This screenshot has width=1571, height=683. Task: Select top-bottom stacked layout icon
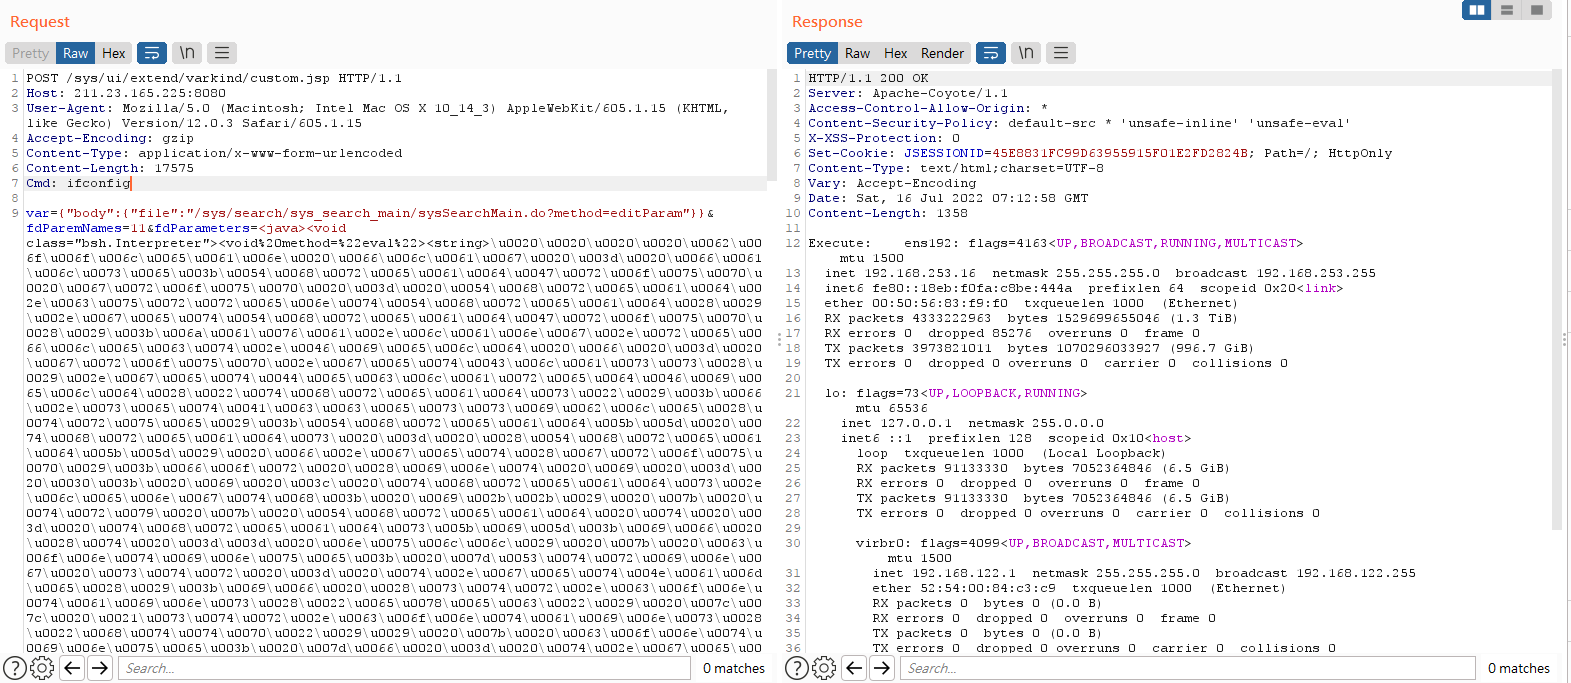pyautogui.click(x=1506, y=10)
